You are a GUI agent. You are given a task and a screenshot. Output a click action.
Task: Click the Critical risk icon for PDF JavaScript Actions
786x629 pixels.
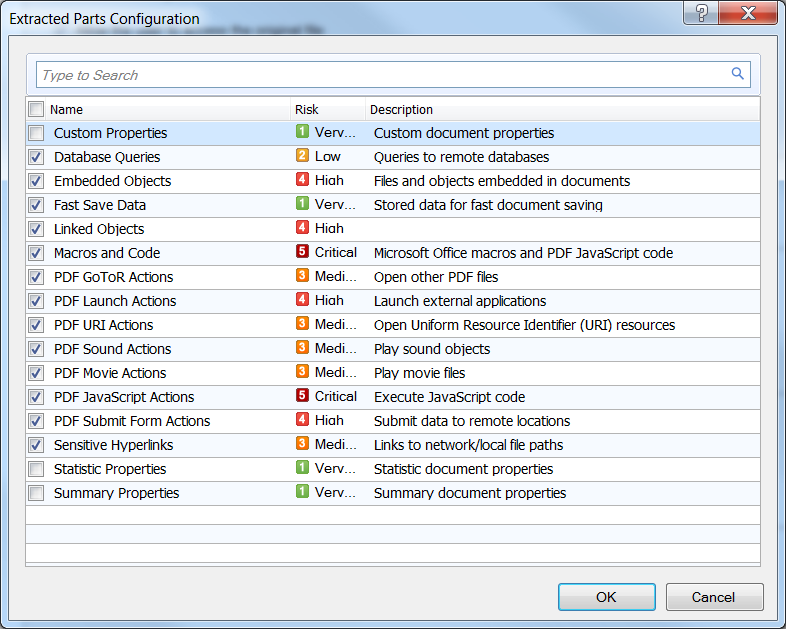302,397
